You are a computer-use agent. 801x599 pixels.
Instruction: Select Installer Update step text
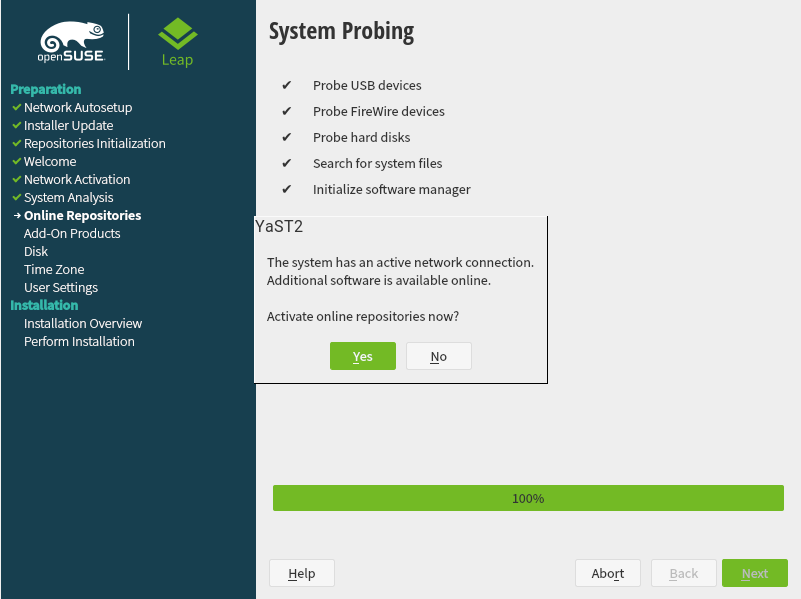(68, 125)
